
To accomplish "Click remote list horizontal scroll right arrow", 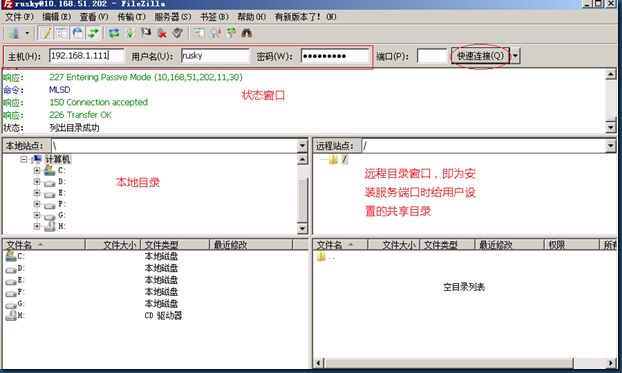I will [611, 363].
